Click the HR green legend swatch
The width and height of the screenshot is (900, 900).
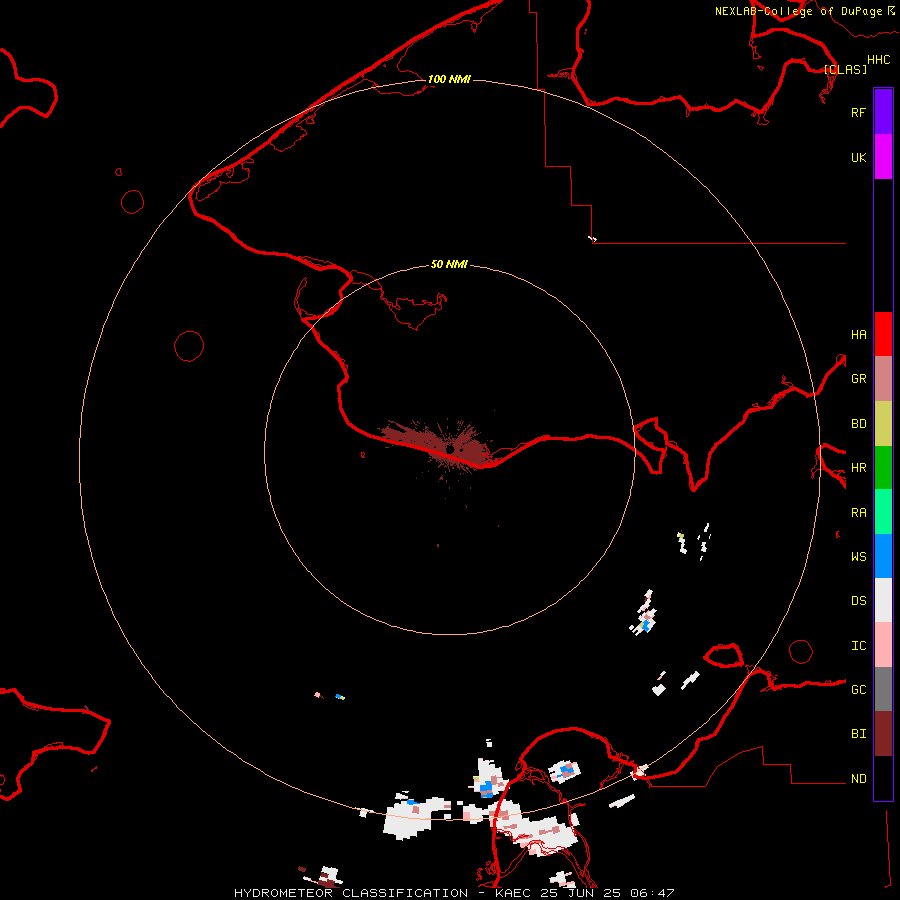click(x=883, y=468)
